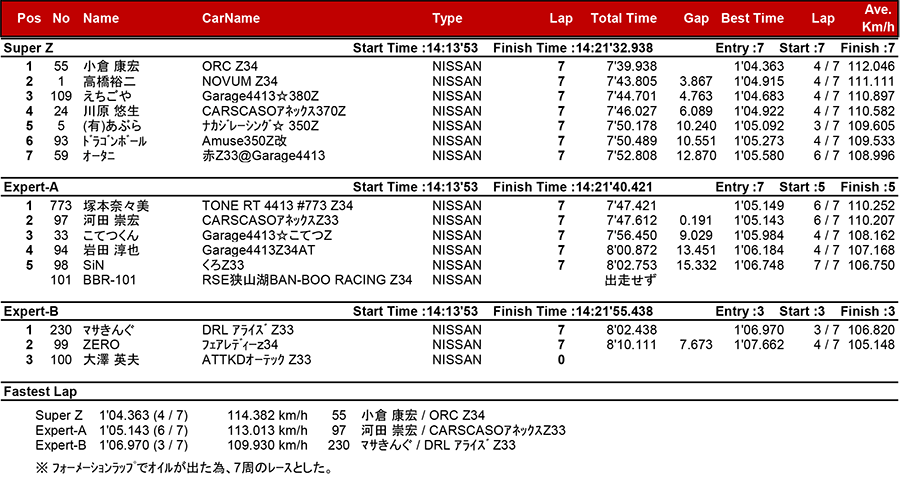900x477 pixels.
Task: Click Expert-B 'Finish Time :14:21'55.438'
Action: (x=573, y=311)
